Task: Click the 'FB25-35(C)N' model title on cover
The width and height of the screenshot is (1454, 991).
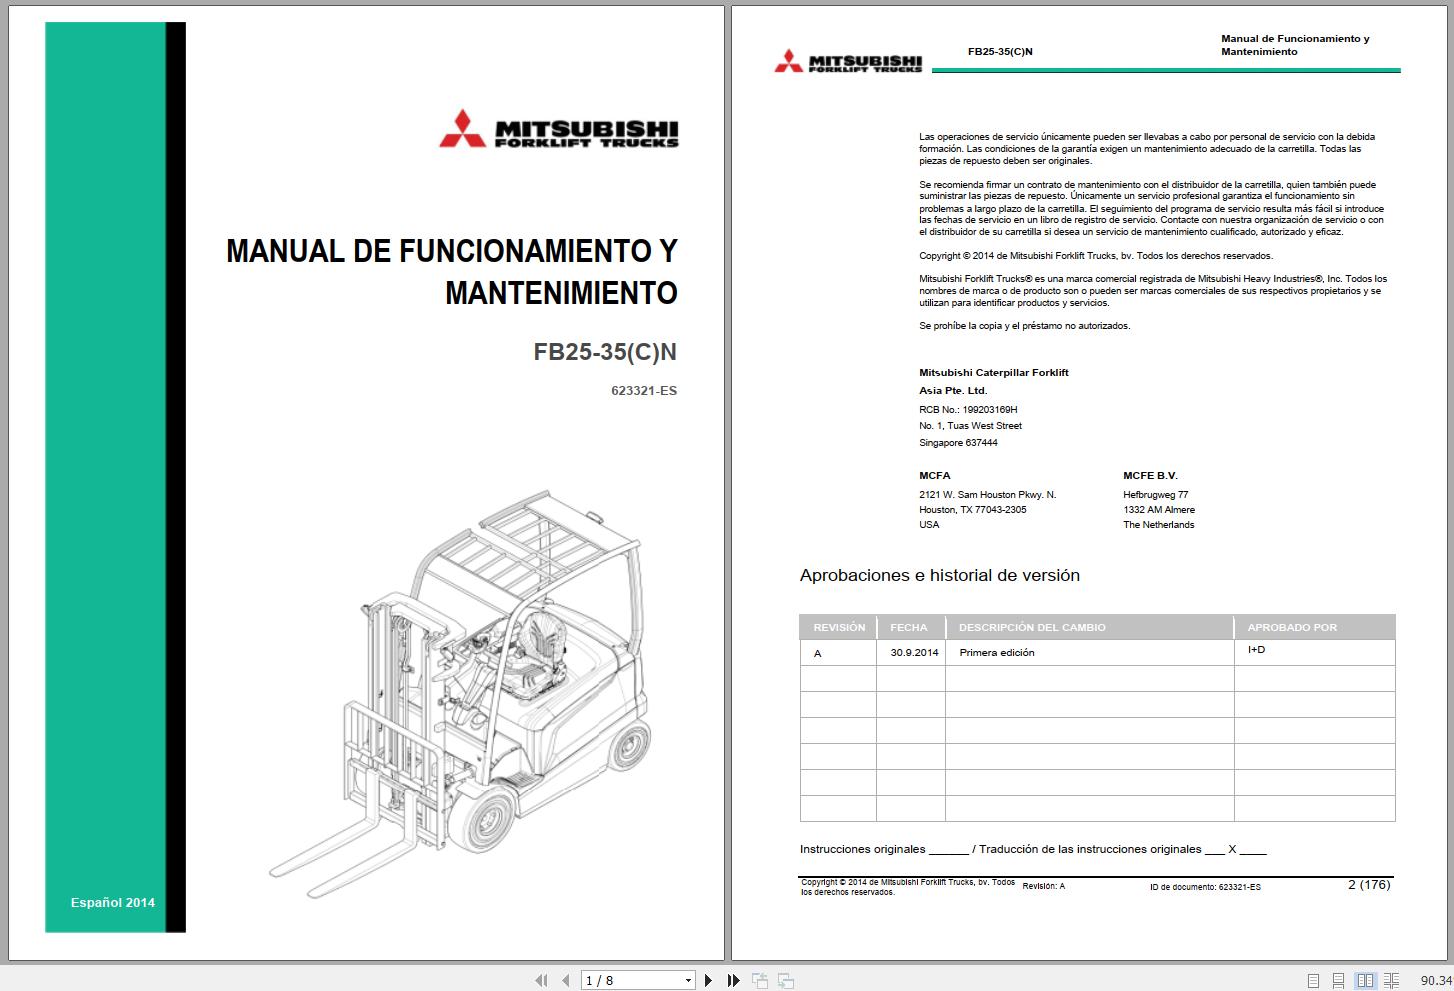Action: click(605, 352)
